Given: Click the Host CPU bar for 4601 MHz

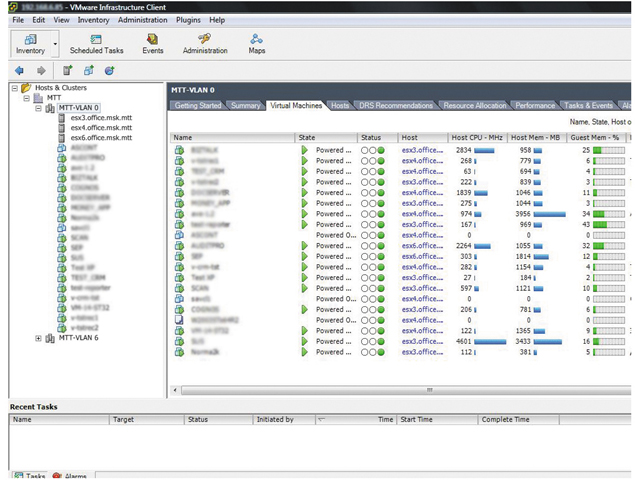Looking at the screenshot, I should [490, 342].
